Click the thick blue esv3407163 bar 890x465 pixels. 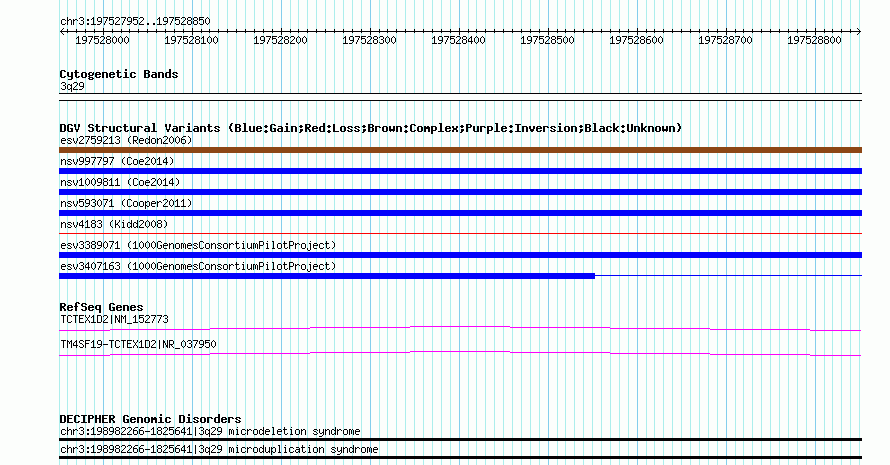click(x=327, y=276)
